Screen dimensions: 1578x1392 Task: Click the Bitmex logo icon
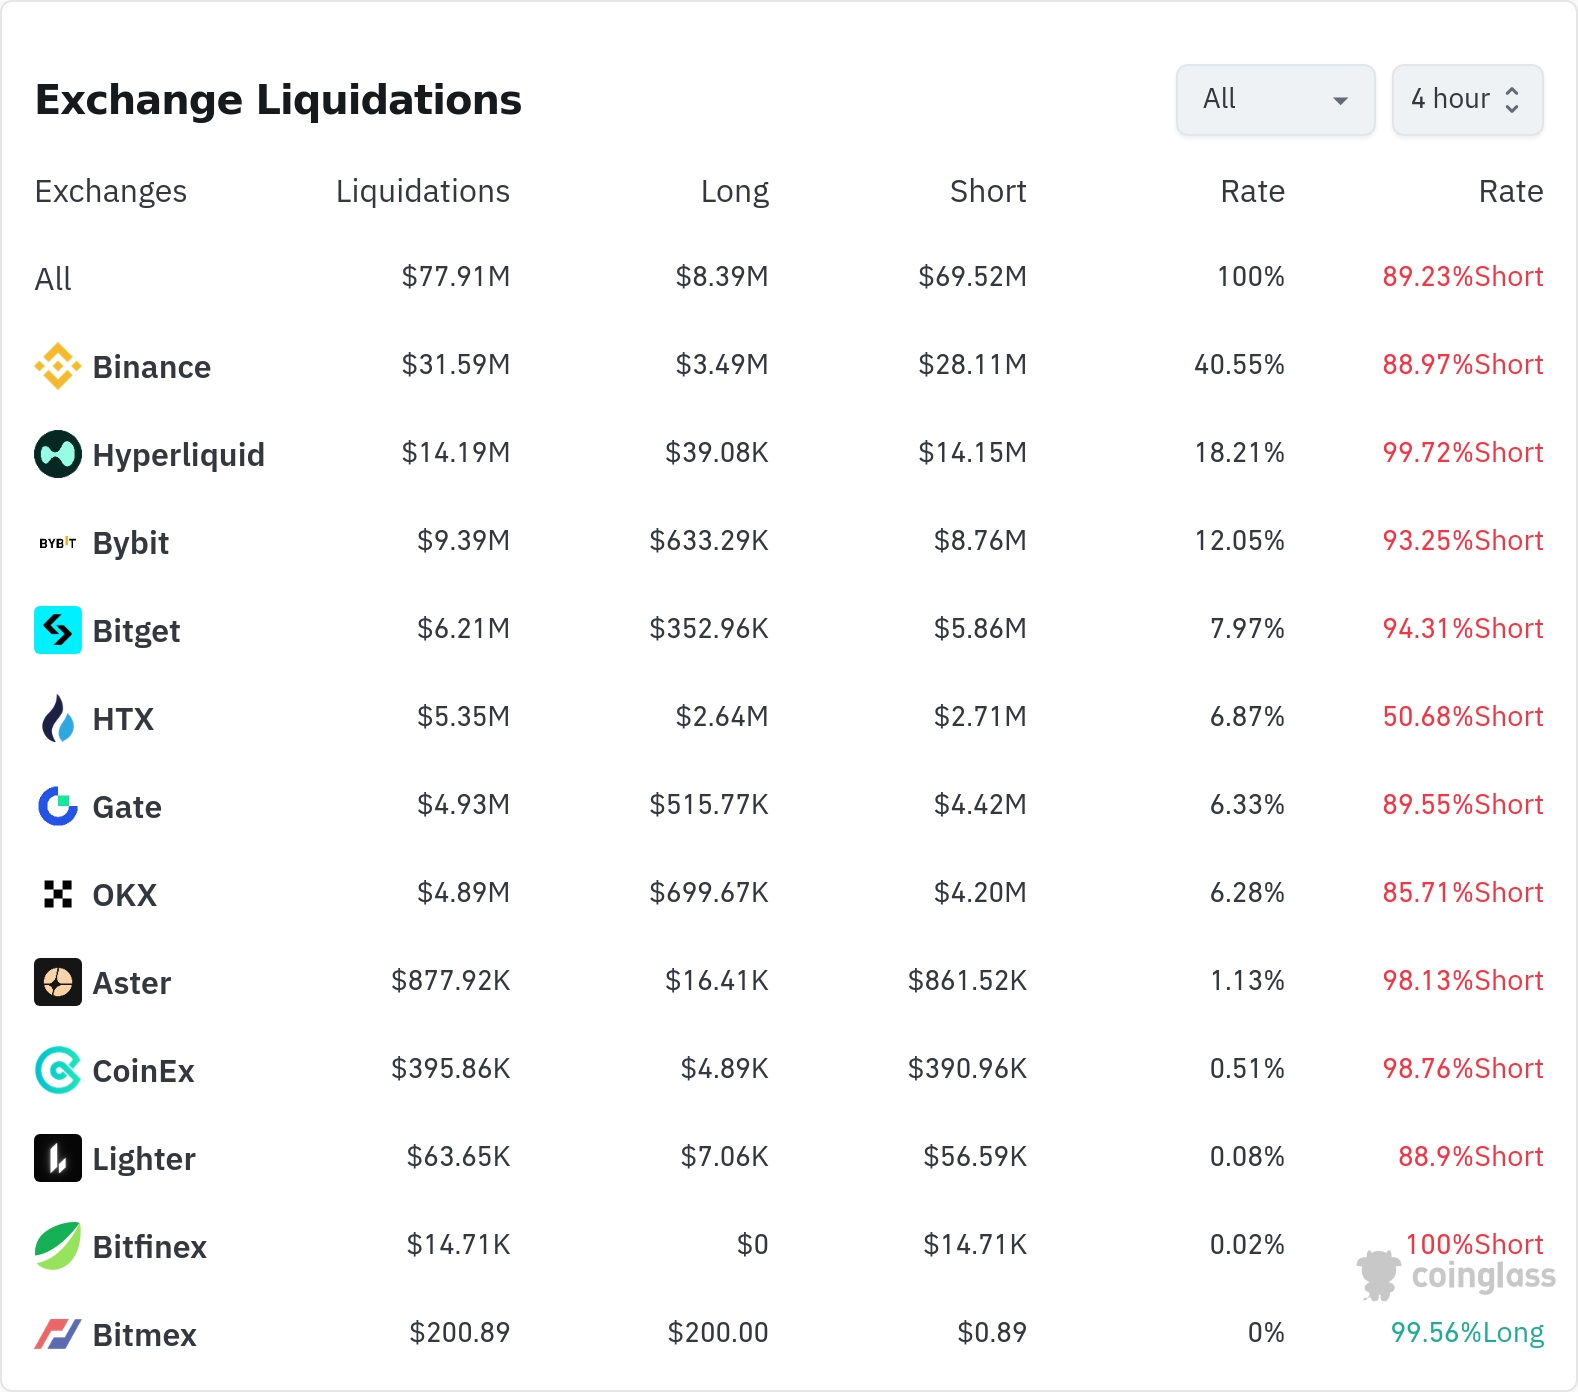[x=58, y=1334]
